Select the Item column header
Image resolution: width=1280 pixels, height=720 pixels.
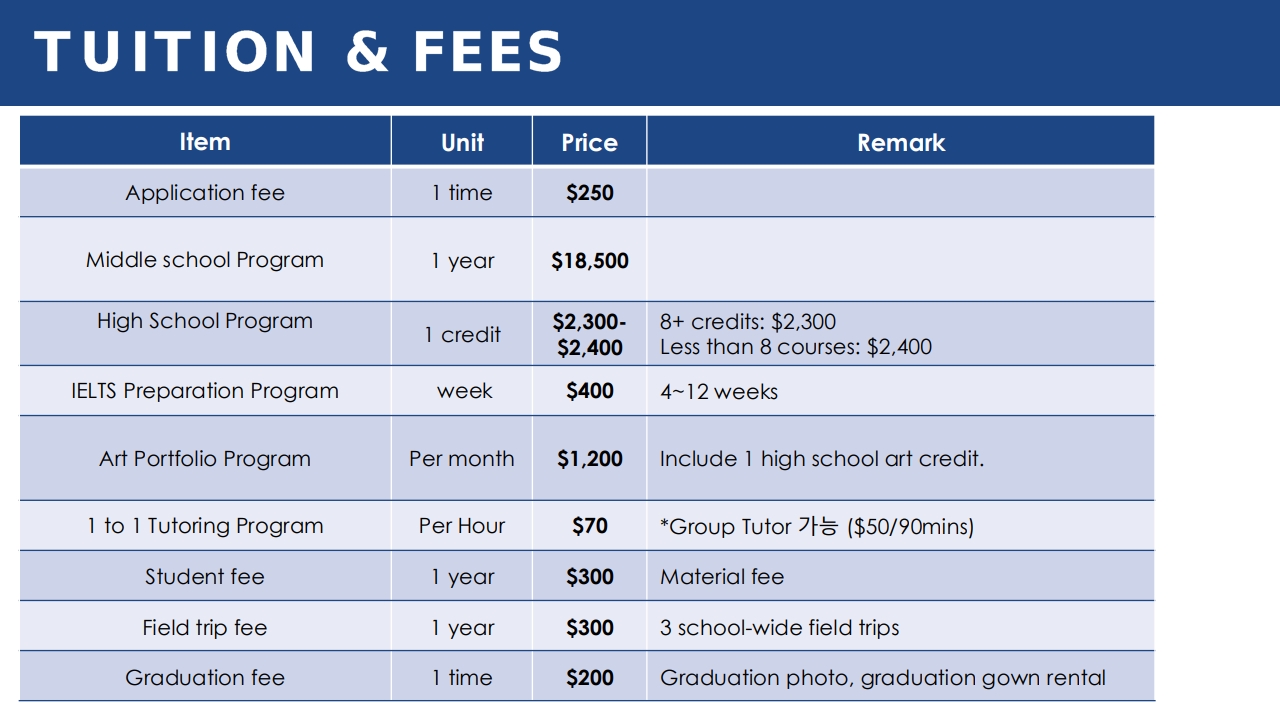tap(205, 142)
